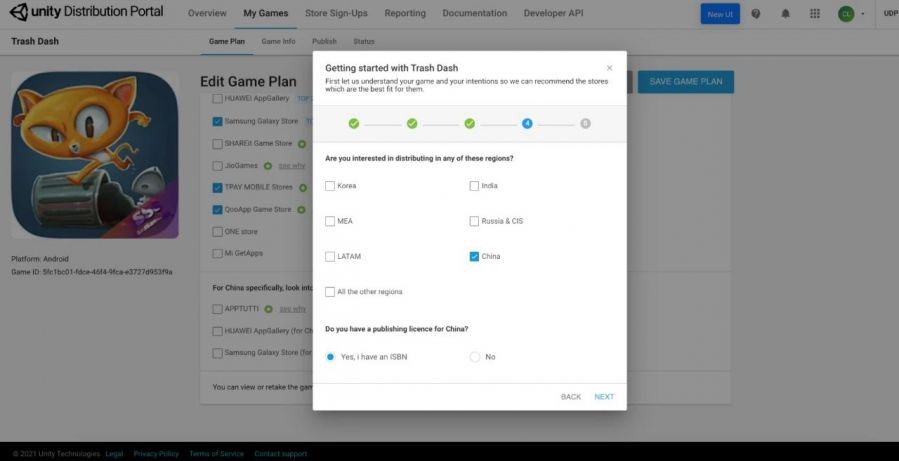Open Terms of Service footer link
The height and width of the screenshot is (461, 899).
[x=216, y=454]
